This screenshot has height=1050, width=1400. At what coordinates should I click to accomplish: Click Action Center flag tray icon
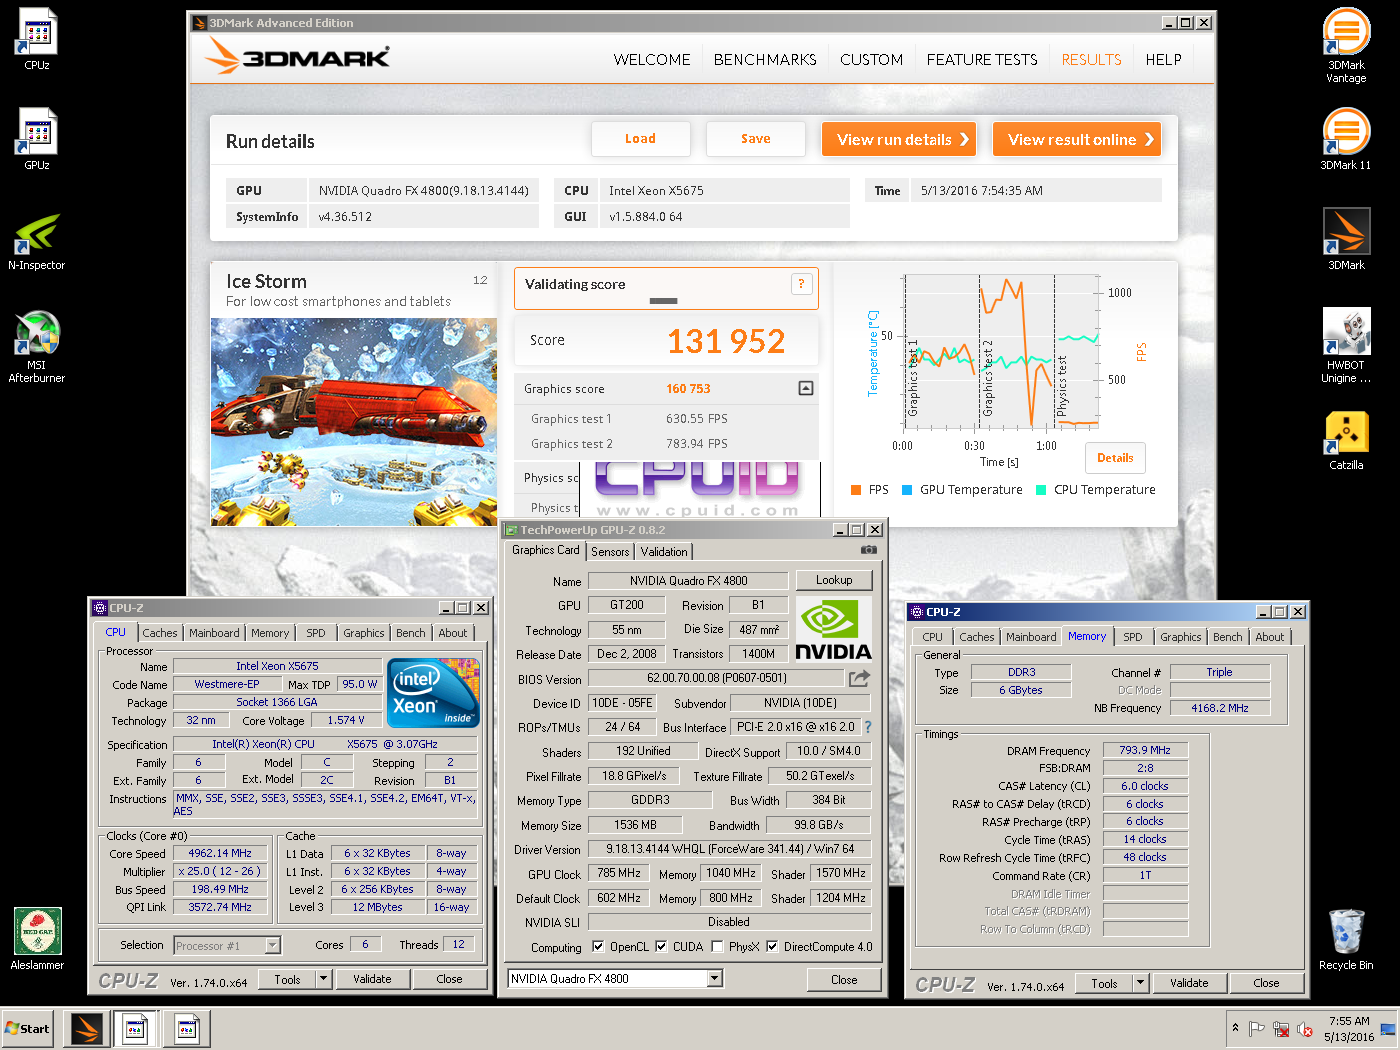1257,1028
